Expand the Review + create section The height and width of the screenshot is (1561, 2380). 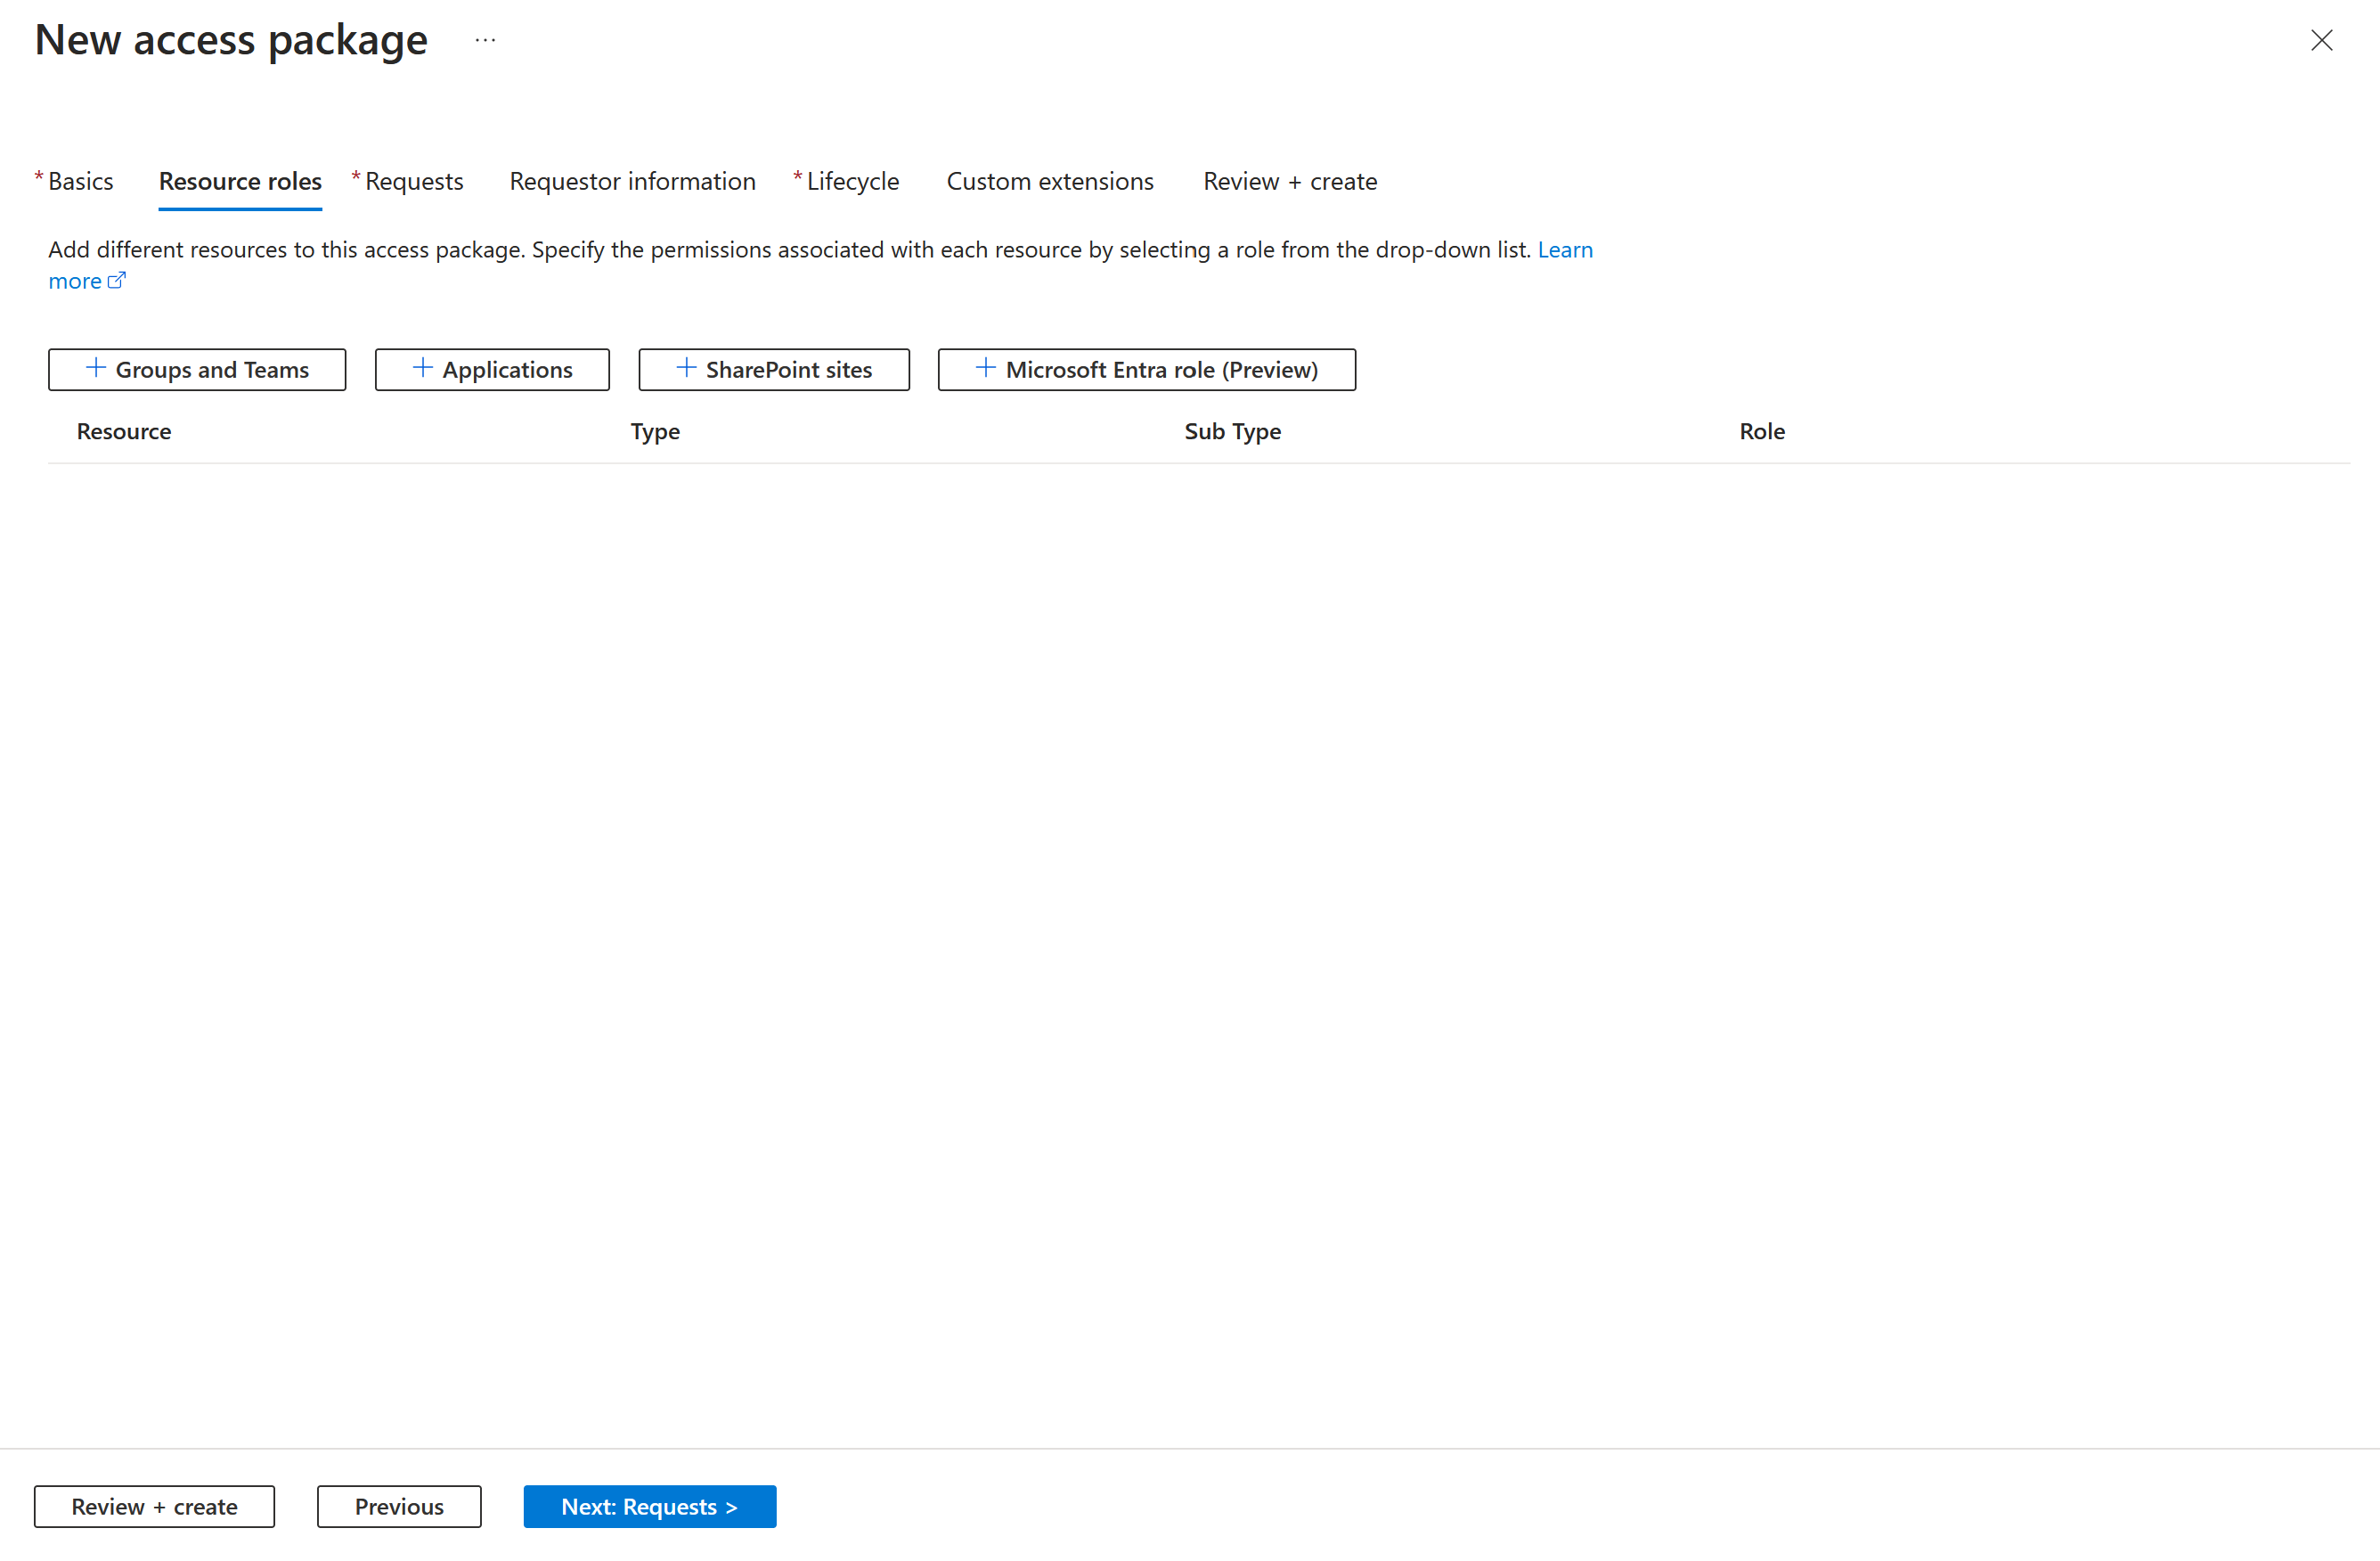(x=1288, y=181)
